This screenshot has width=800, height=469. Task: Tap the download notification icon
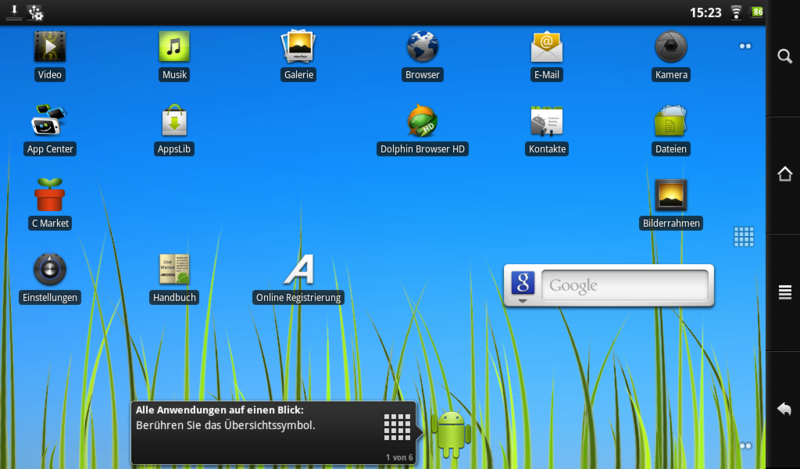click(14, 13)
